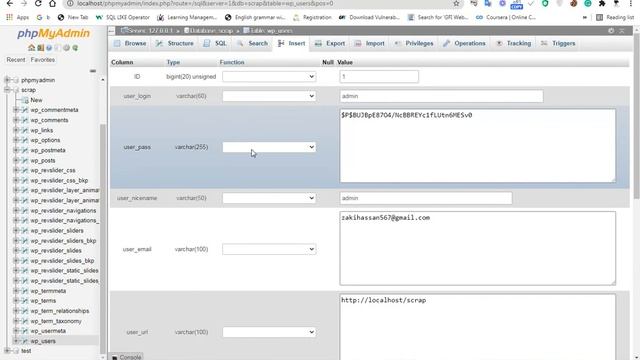Open function dropdown for user_login row

coord(269,96)
